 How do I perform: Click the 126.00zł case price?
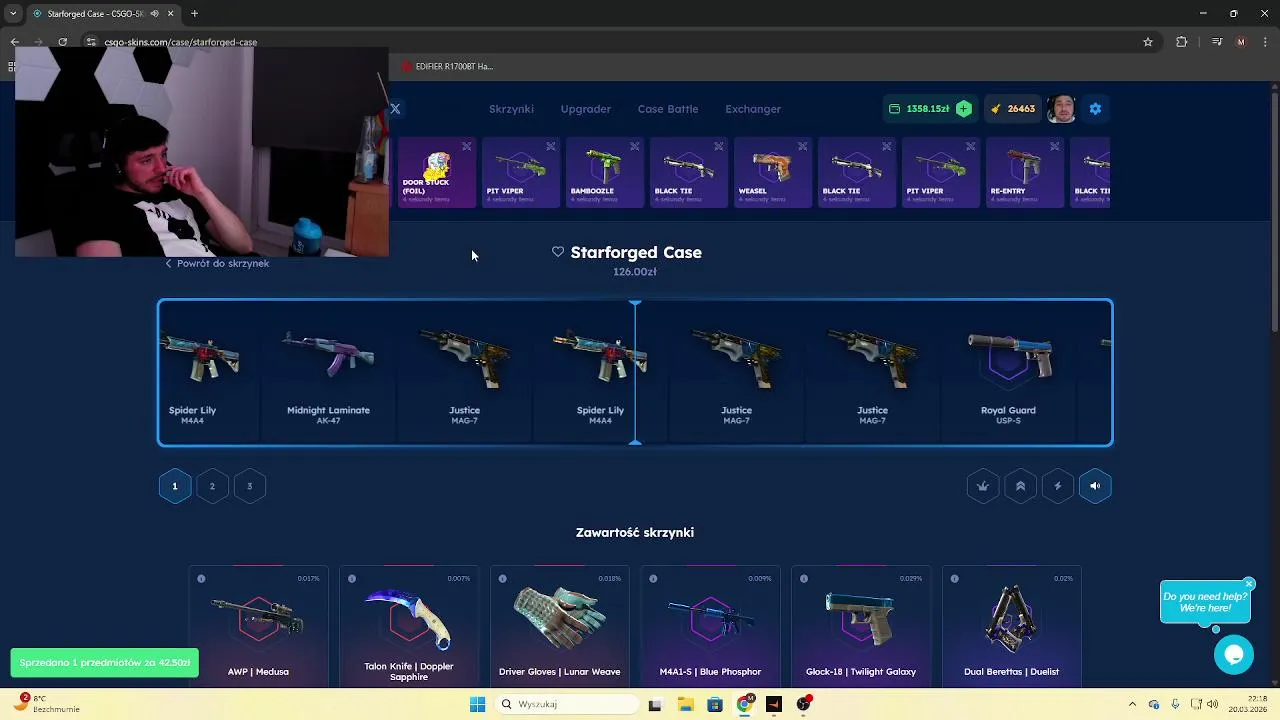pos(635,272)
